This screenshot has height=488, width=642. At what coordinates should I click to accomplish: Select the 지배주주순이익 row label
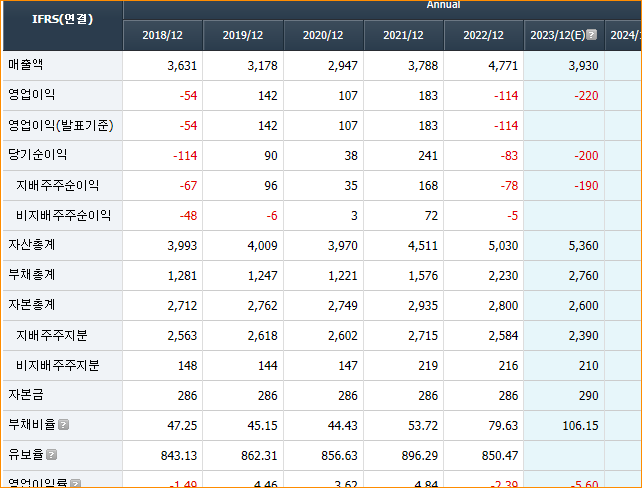coord(57,185)
